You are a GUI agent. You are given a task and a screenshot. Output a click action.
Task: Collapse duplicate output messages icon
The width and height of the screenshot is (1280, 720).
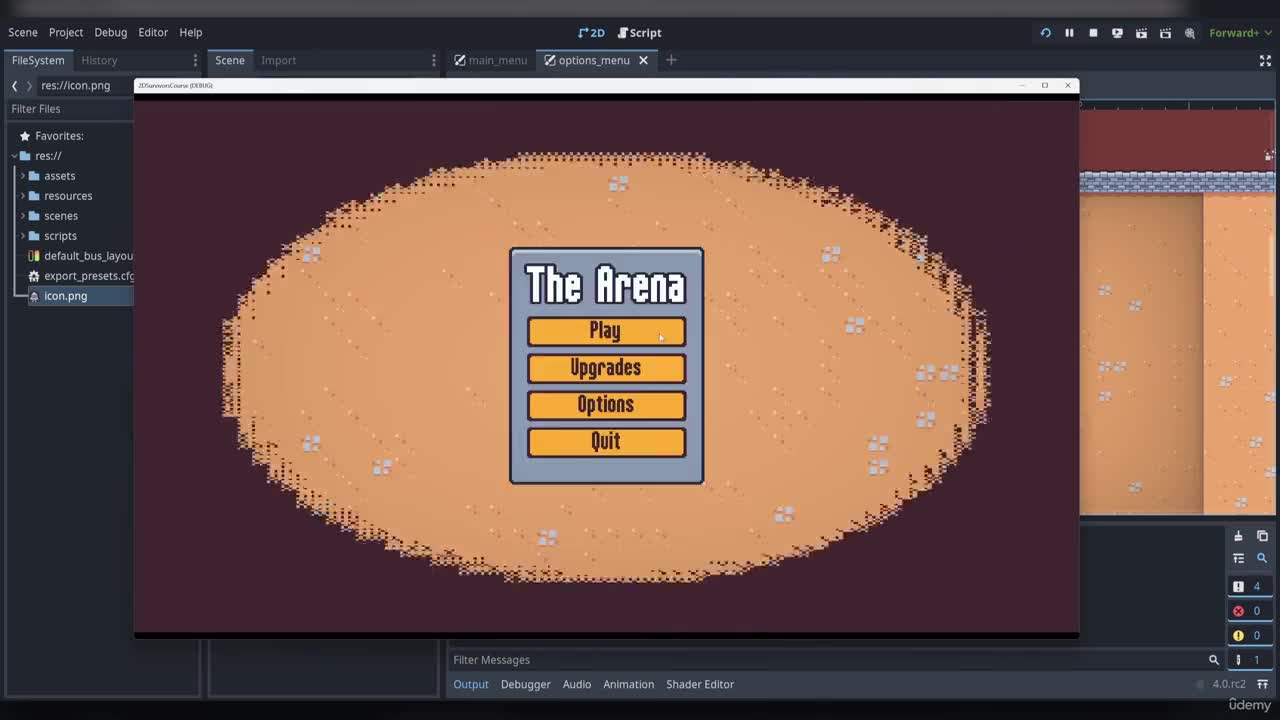[x=1238, y=558]
